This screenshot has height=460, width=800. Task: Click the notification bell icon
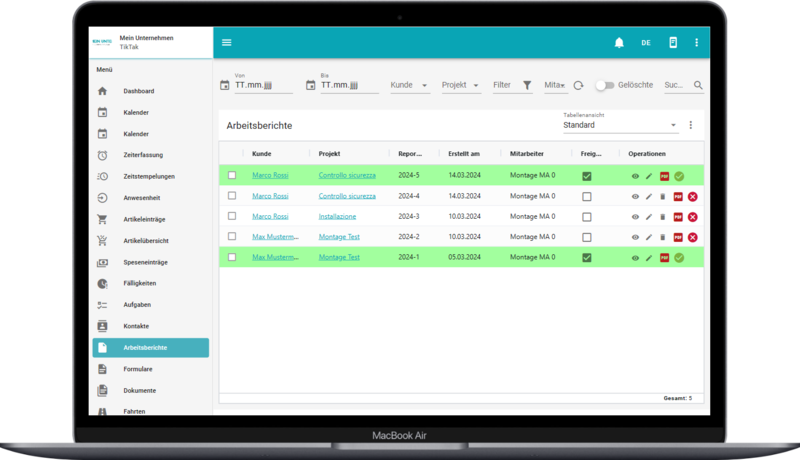619,42
